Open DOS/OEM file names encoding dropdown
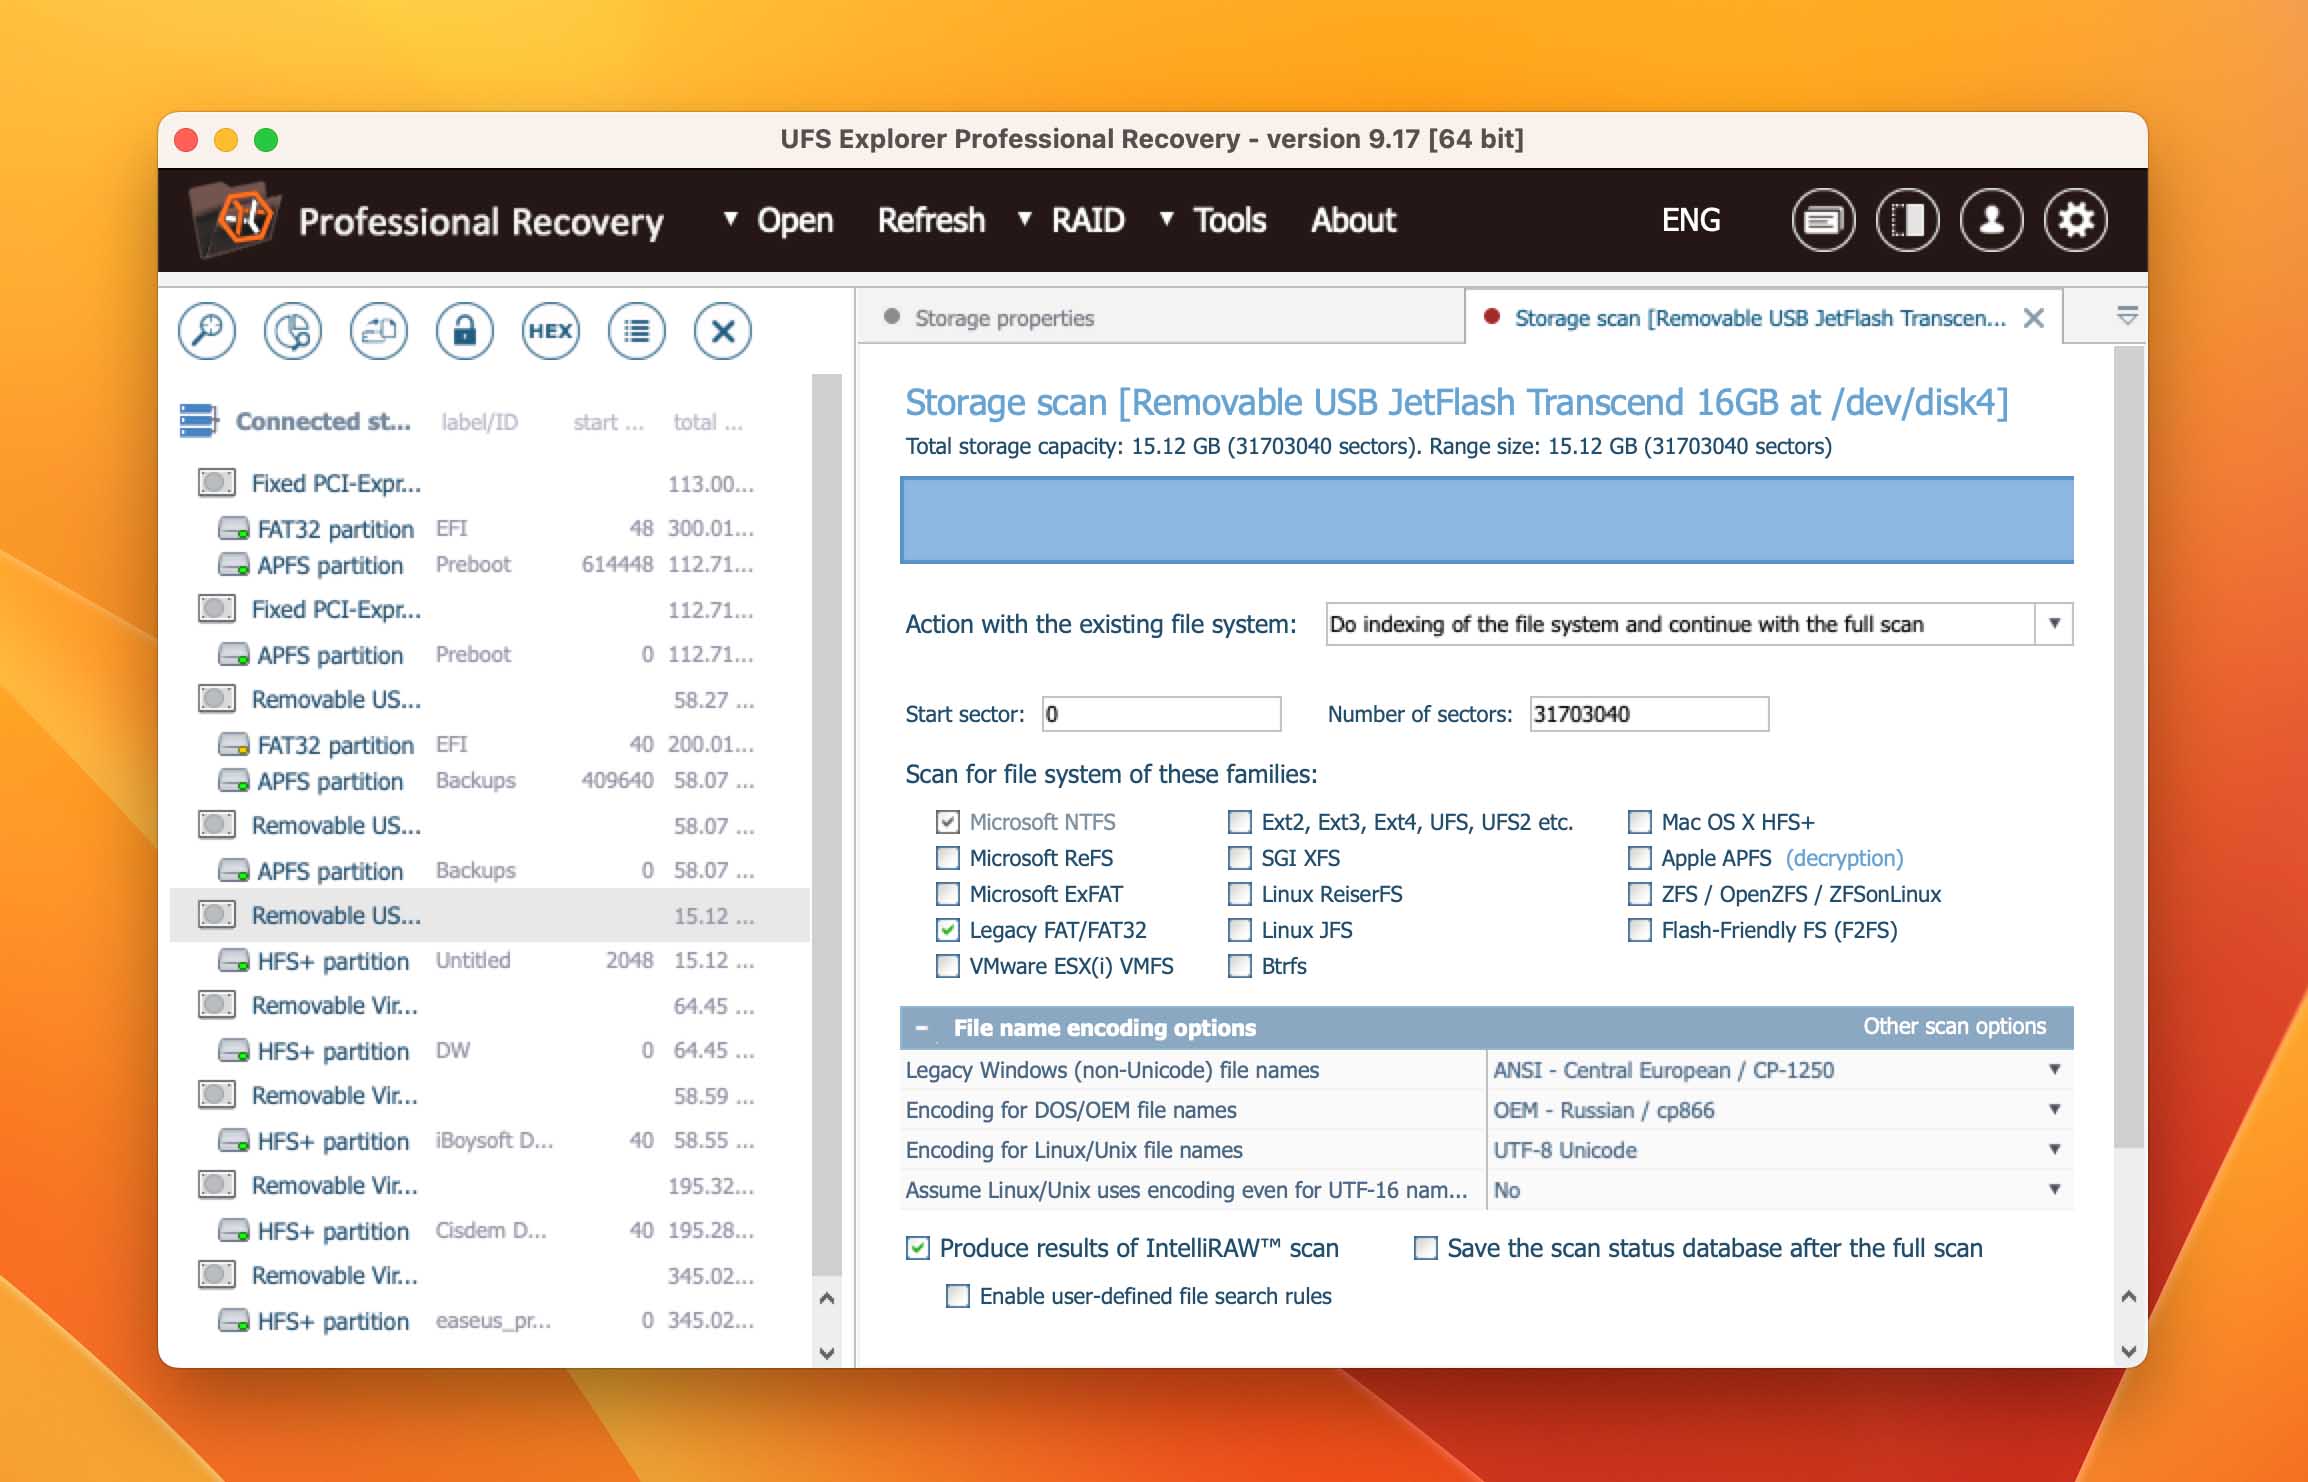 click(1779, 1110)
